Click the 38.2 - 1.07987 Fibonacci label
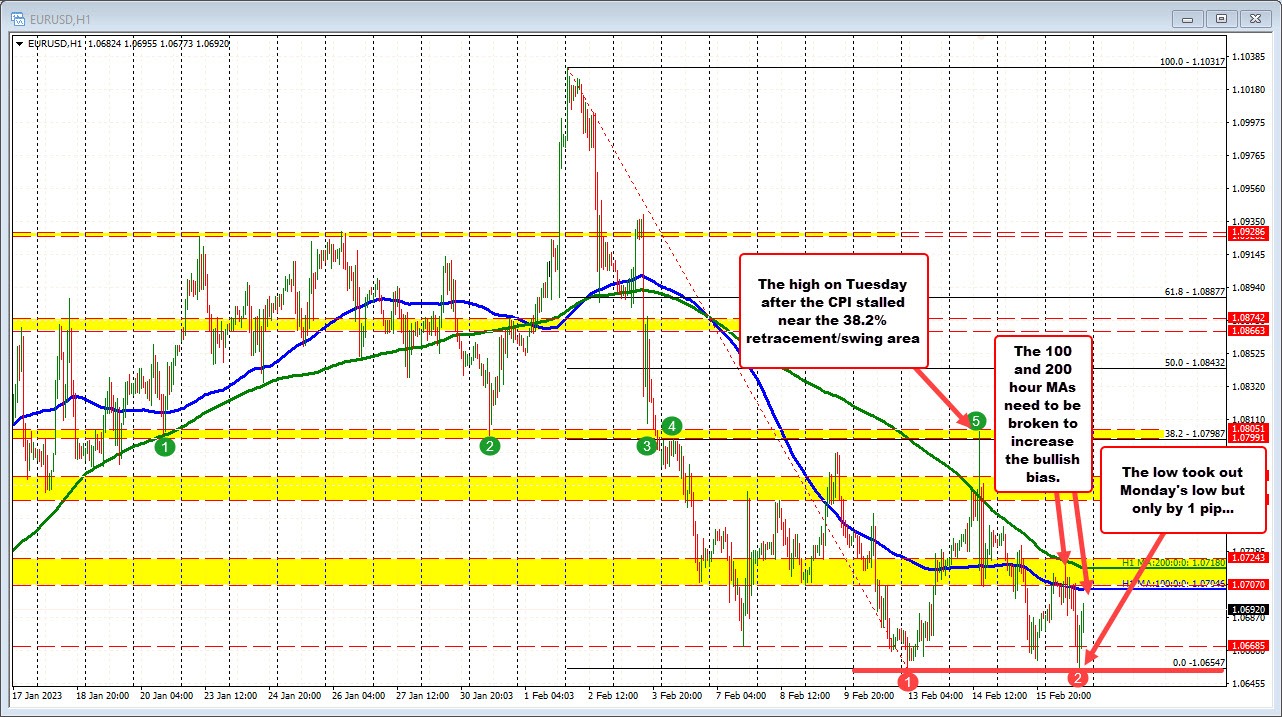 [x=1196, y=433]
